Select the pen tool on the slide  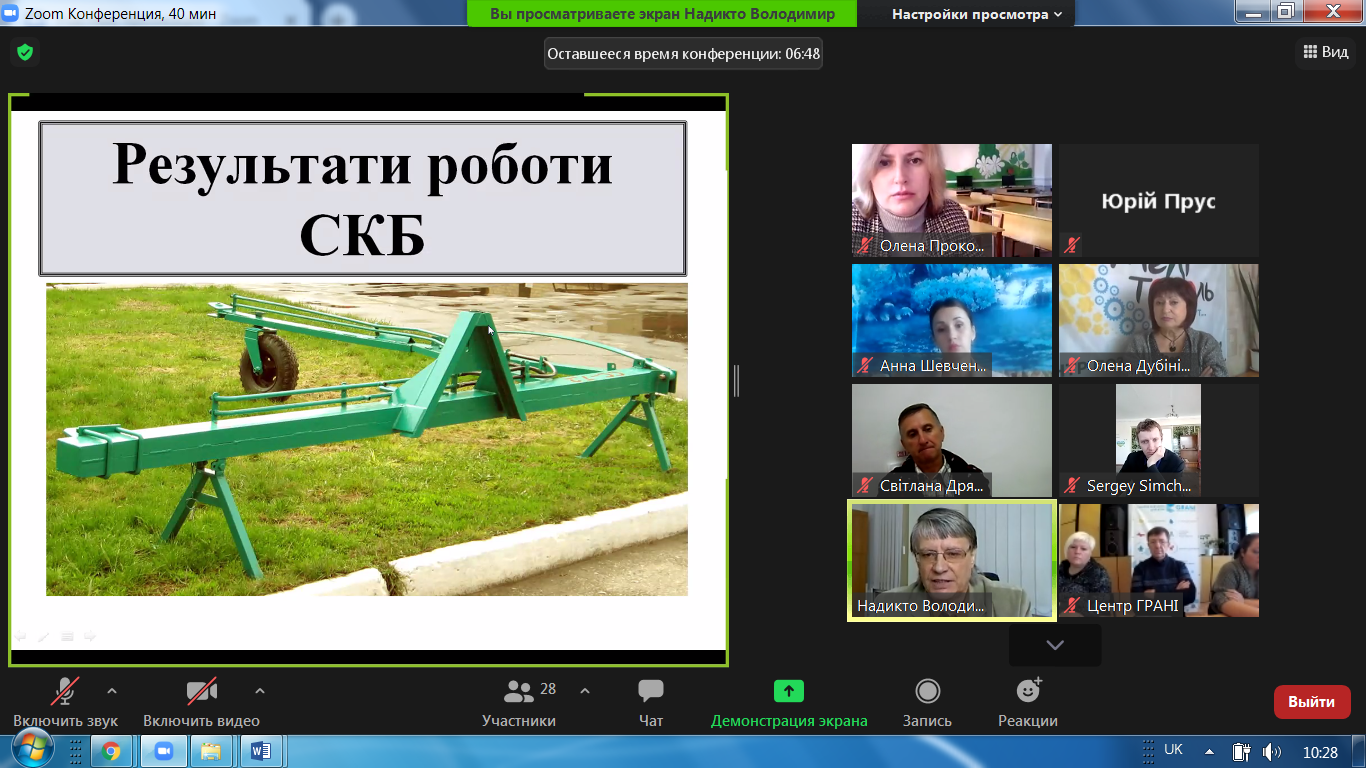[44, 635]
